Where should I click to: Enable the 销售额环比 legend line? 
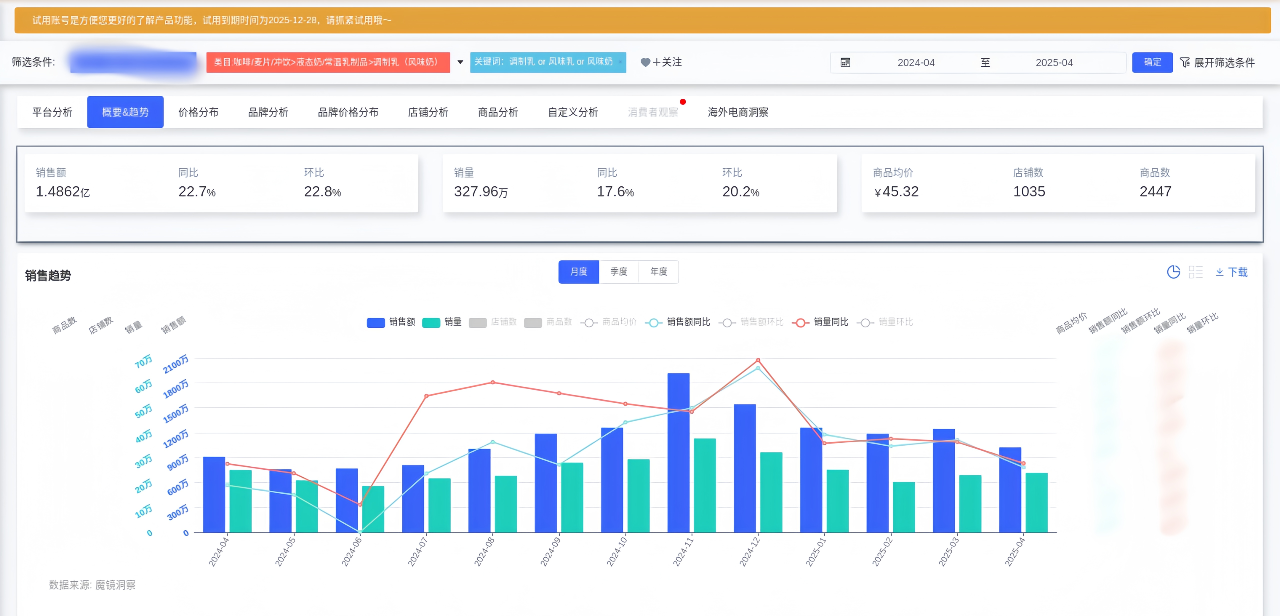click(x=752, y=322)
